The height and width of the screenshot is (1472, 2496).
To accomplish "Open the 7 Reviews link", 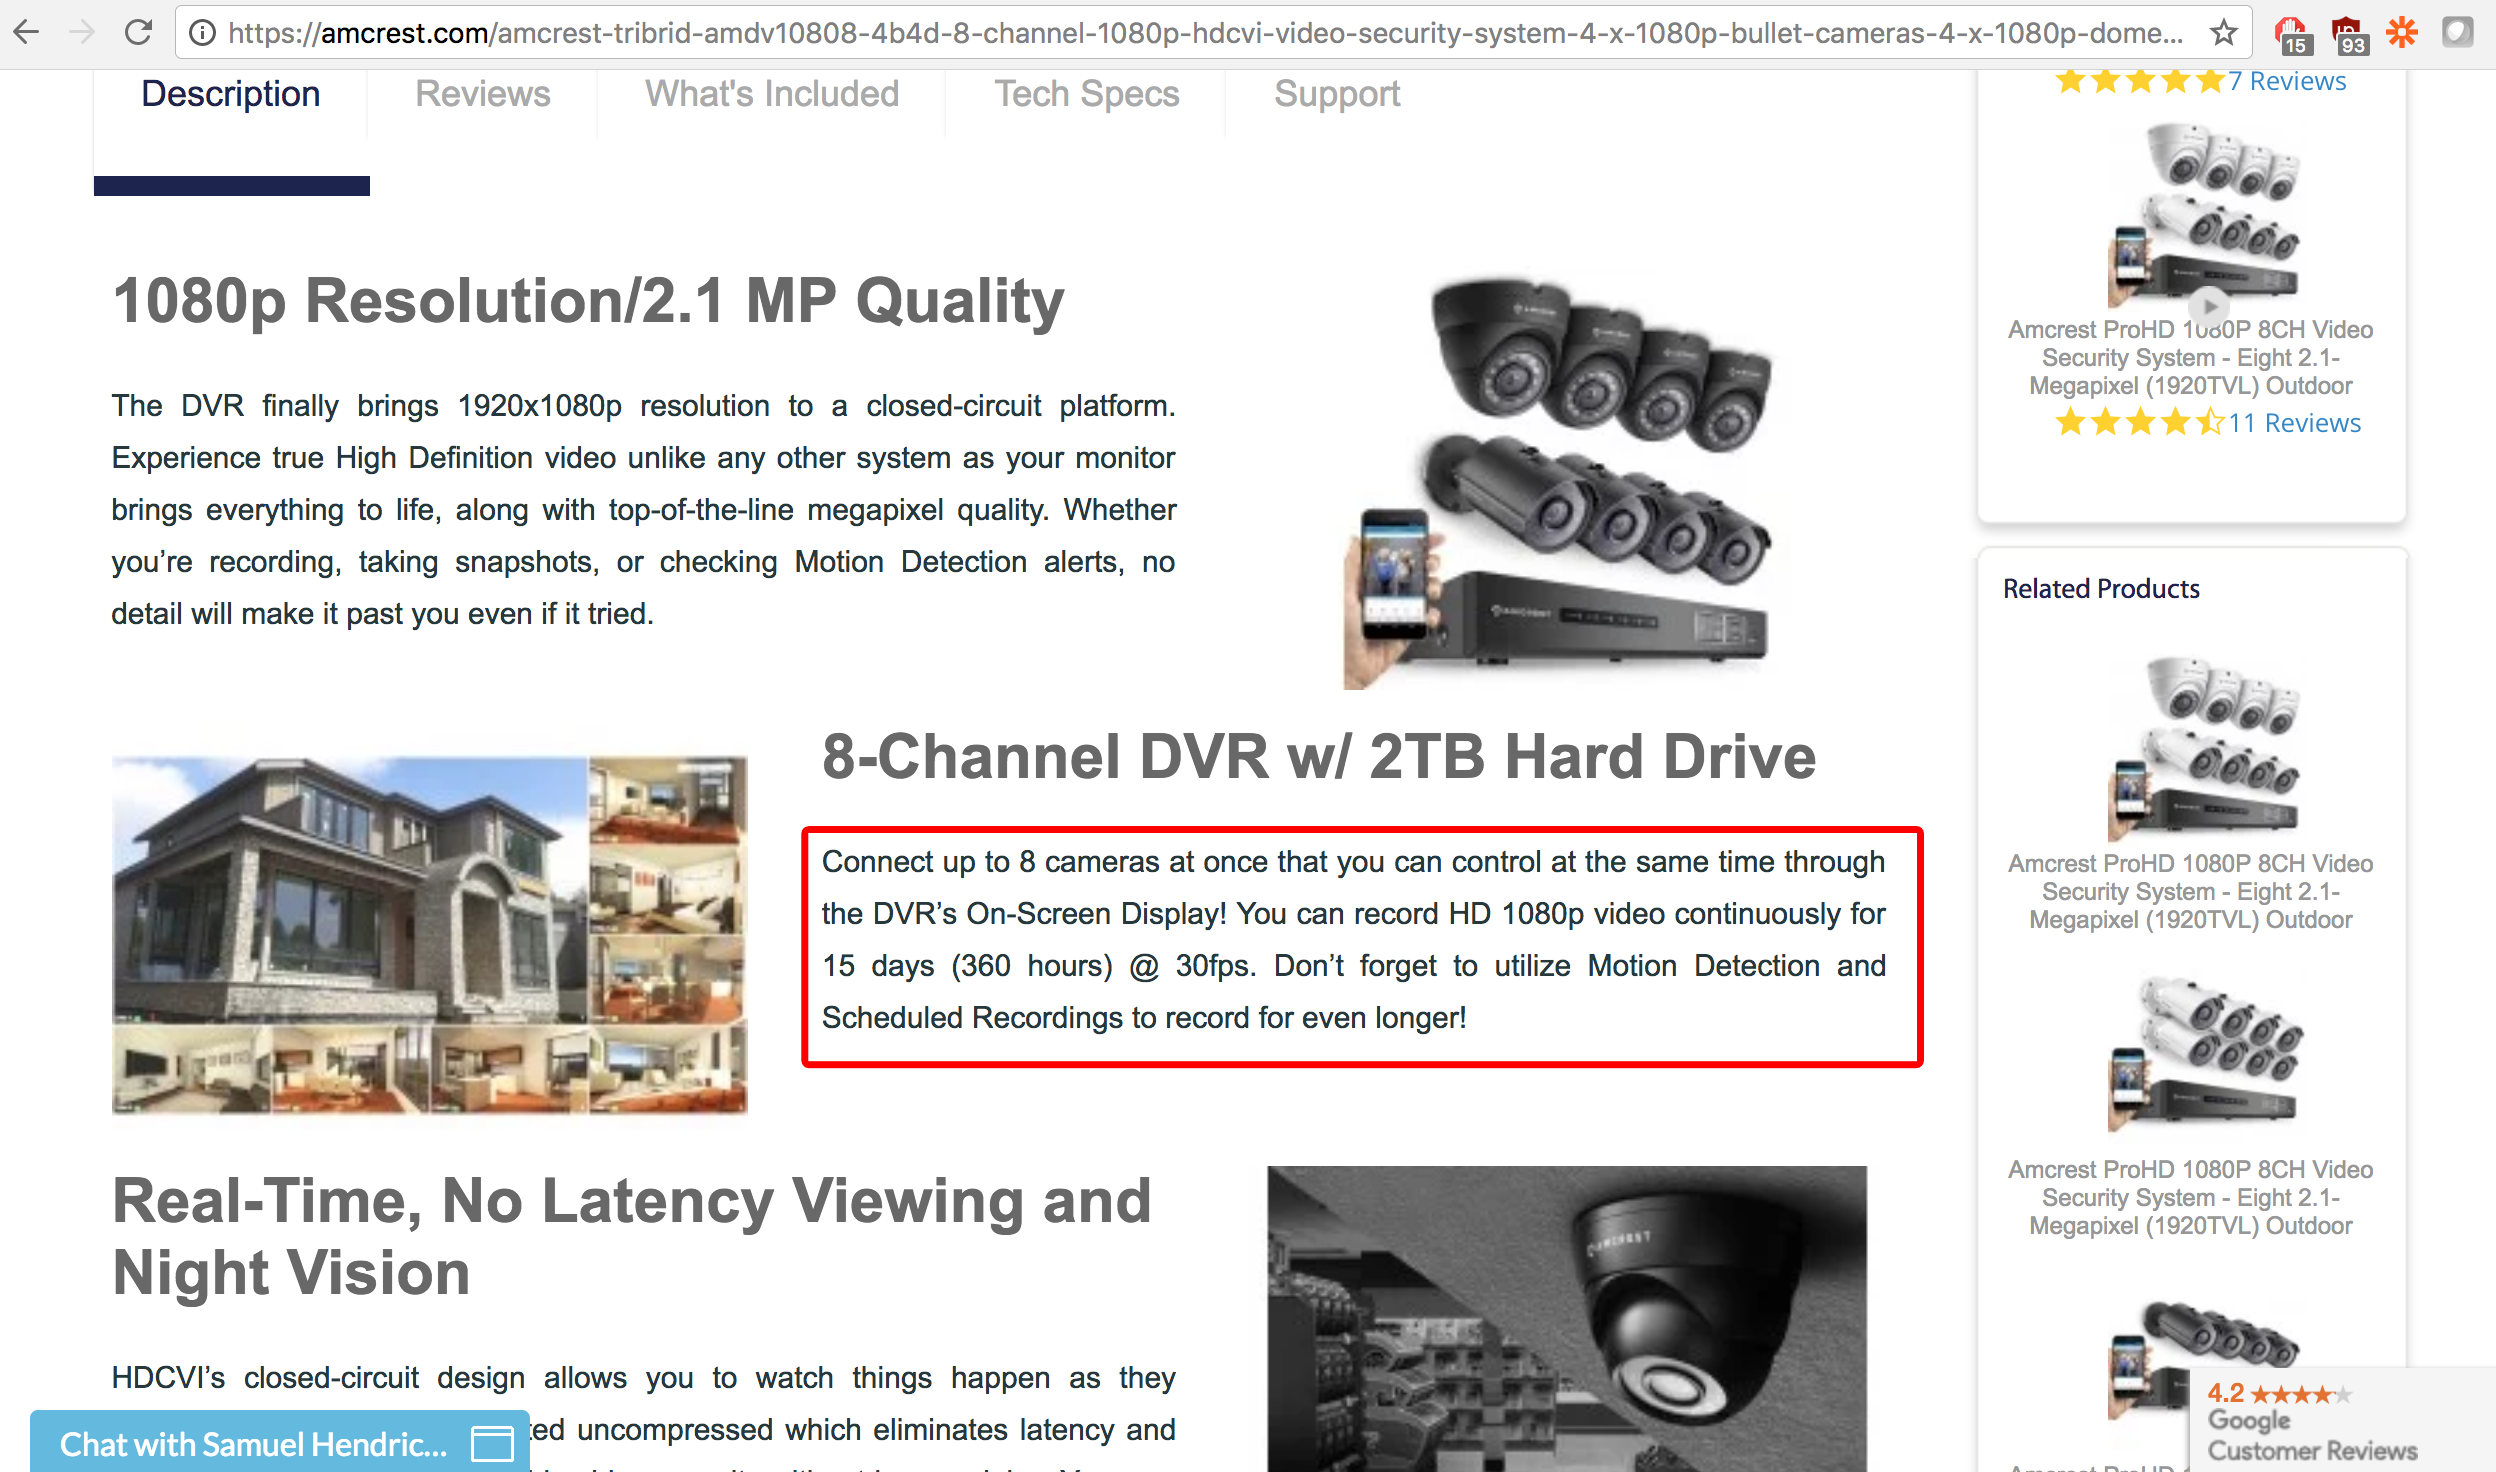I will pos(2287,81).
